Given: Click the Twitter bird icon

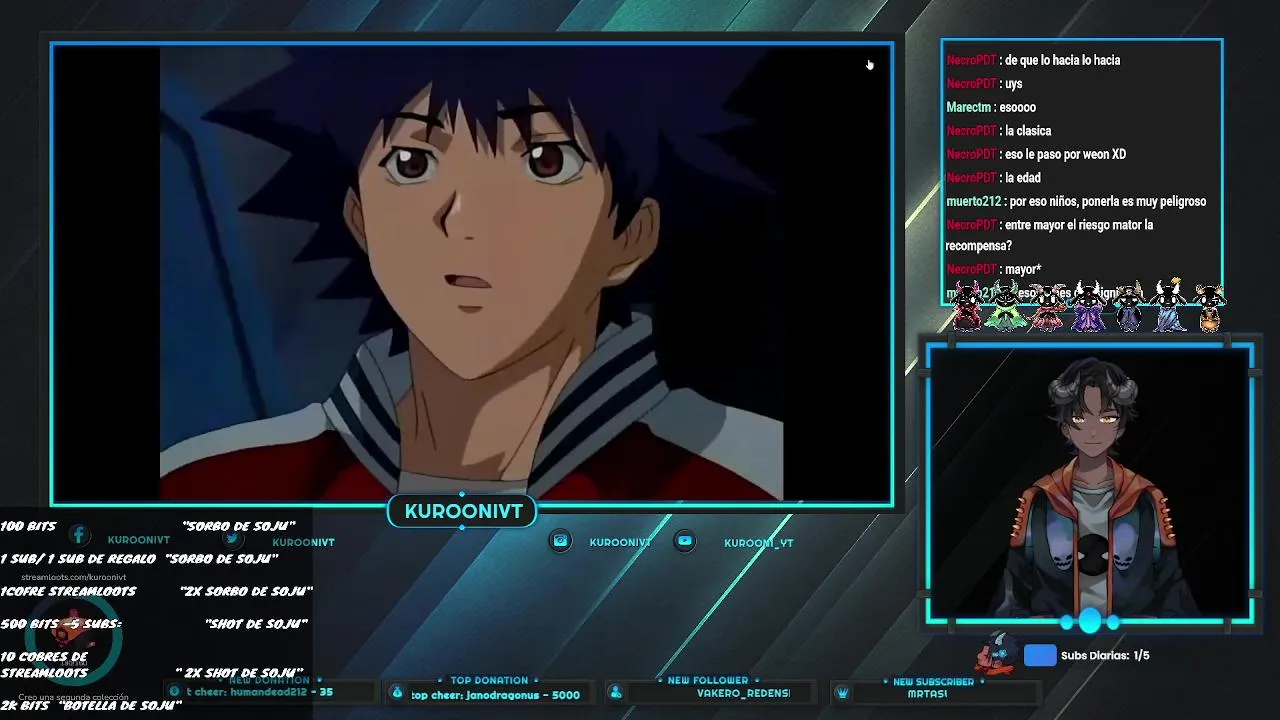Looking at the screenshot, I should click(x=232, y=538).
